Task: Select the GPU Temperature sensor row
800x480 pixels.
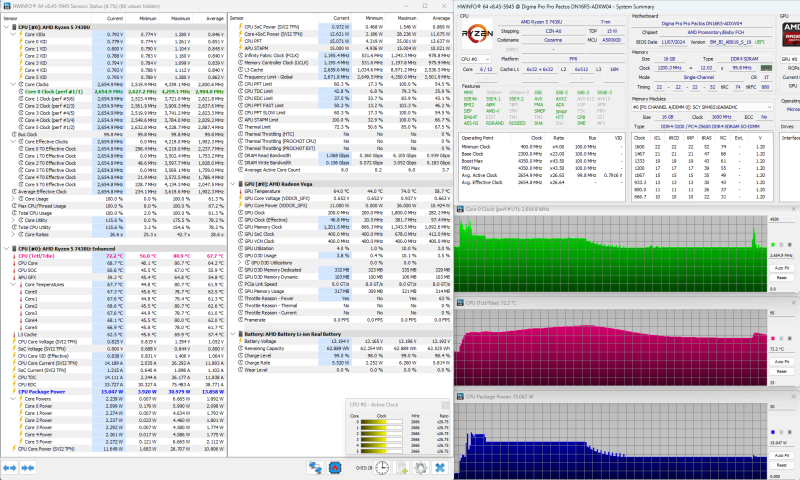Action: pos(340,191)
